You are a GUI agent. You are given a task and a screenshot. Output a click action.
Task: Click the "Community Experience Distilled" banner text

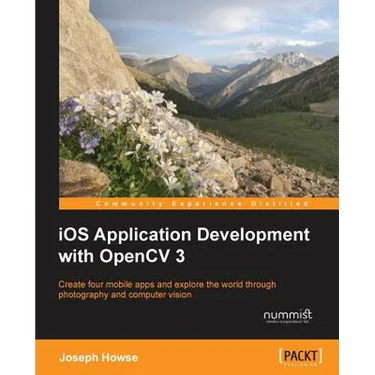point(202,204)
